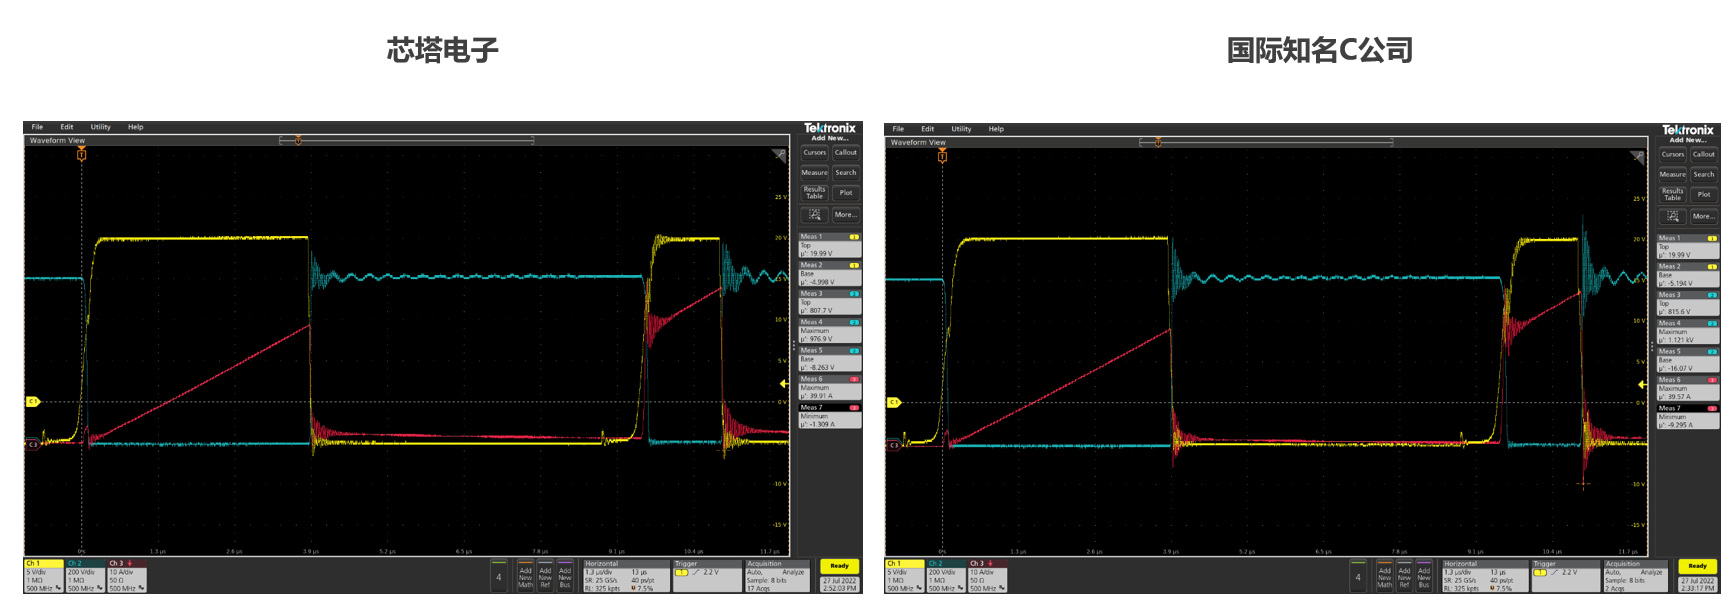This screenshot has width=1729, height=602.
Task: Click Callout button in left scope
Action: [846, 153]
